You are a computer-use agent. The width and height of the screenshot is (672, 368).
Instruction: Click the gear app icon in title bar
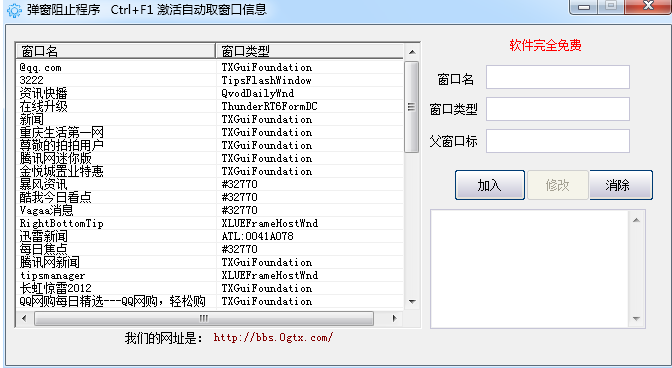click(14, 10)
